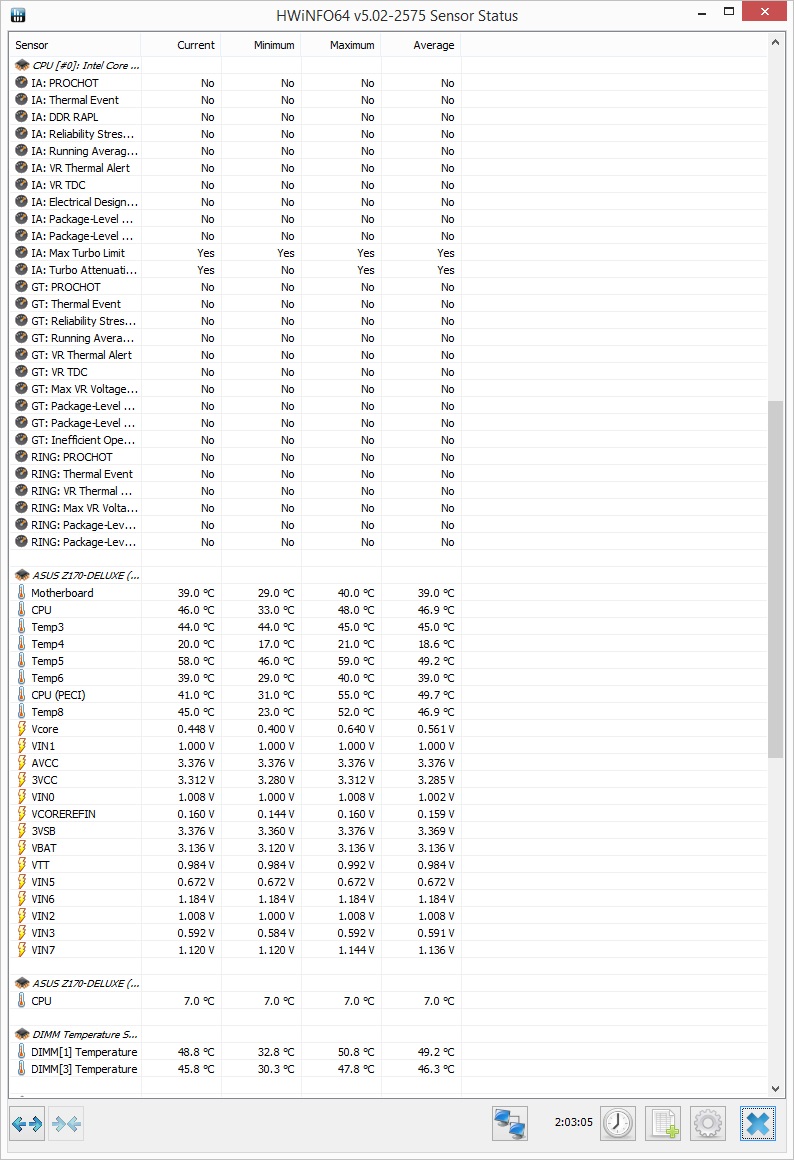Click the lightning icon beside VBAT
Viewport: 794px width, 1160px height.
pyautogui.click(x=21, y=848)
